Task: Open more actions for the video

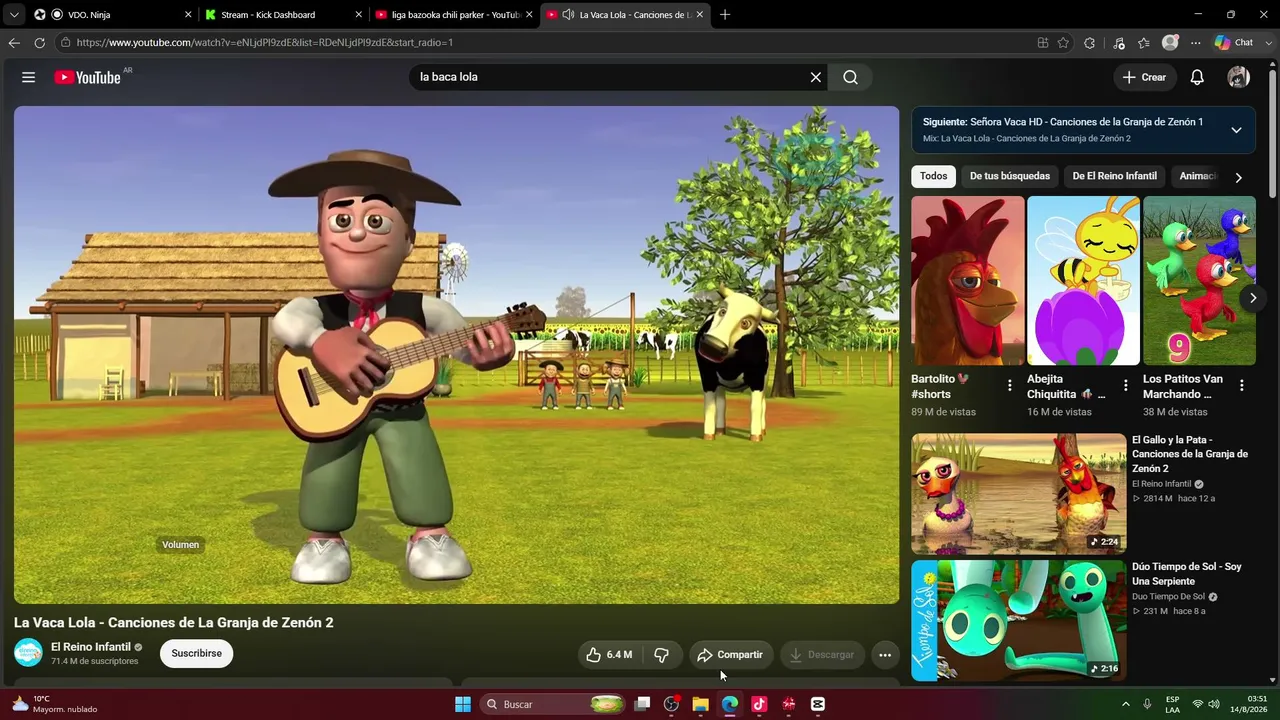Action: pyautogui.click(x=885, y=655)
